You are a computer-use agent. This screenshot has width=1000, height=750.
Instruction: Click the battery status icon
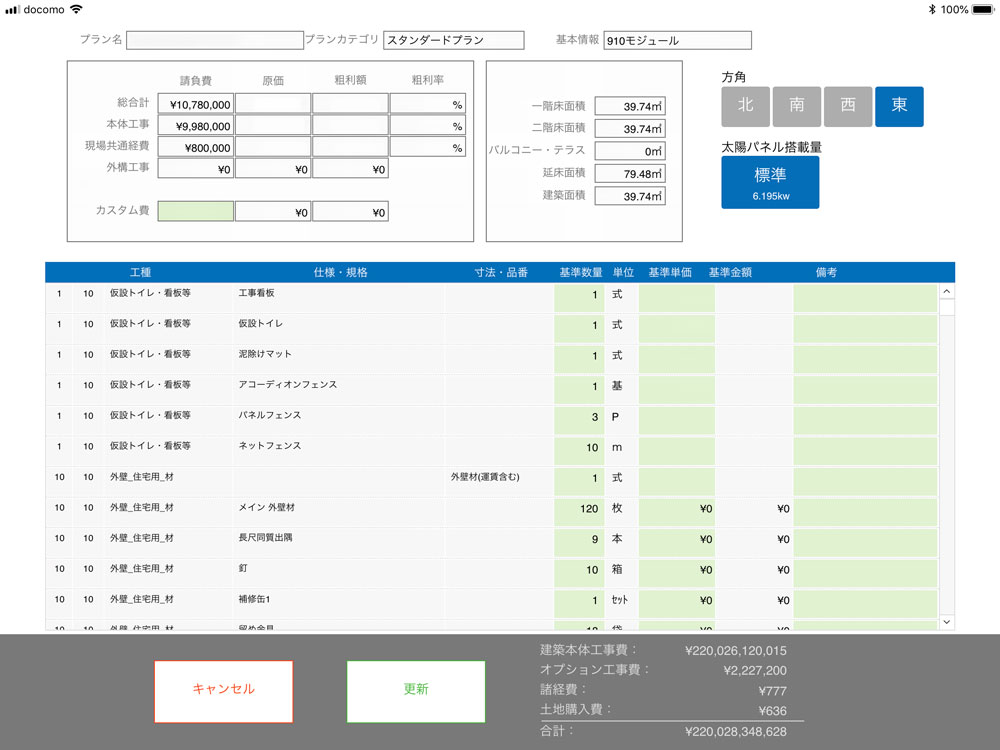click(983, 10)
